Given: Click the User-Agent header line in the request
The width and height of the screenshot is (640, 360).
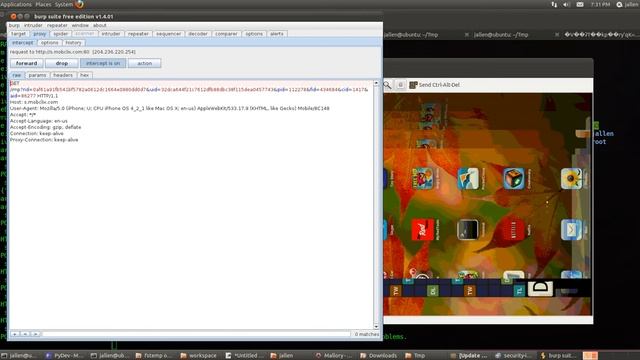Looking at the screenshot, I should pos(169,108).
